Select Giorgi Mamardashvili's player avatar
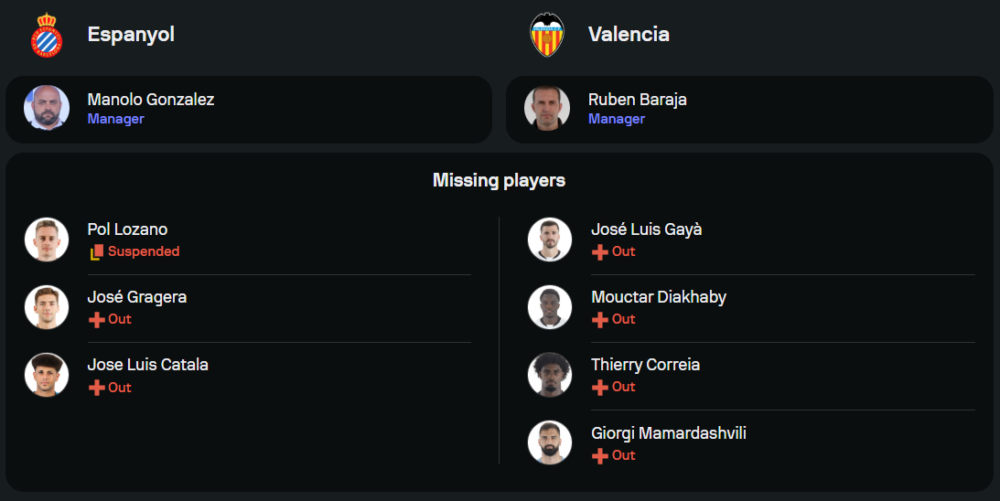 pos(550,442)
